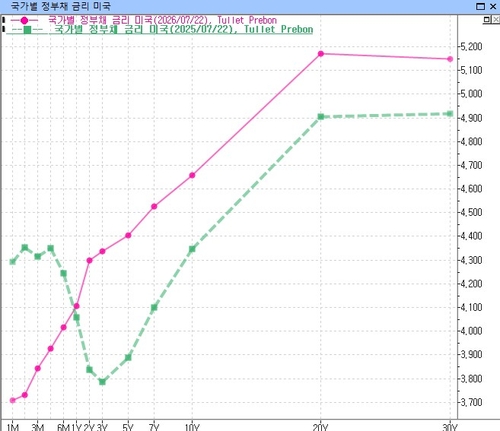Click the 4,700 y-axis label
The width and height of the screenshot is (500, 431).
471,165
